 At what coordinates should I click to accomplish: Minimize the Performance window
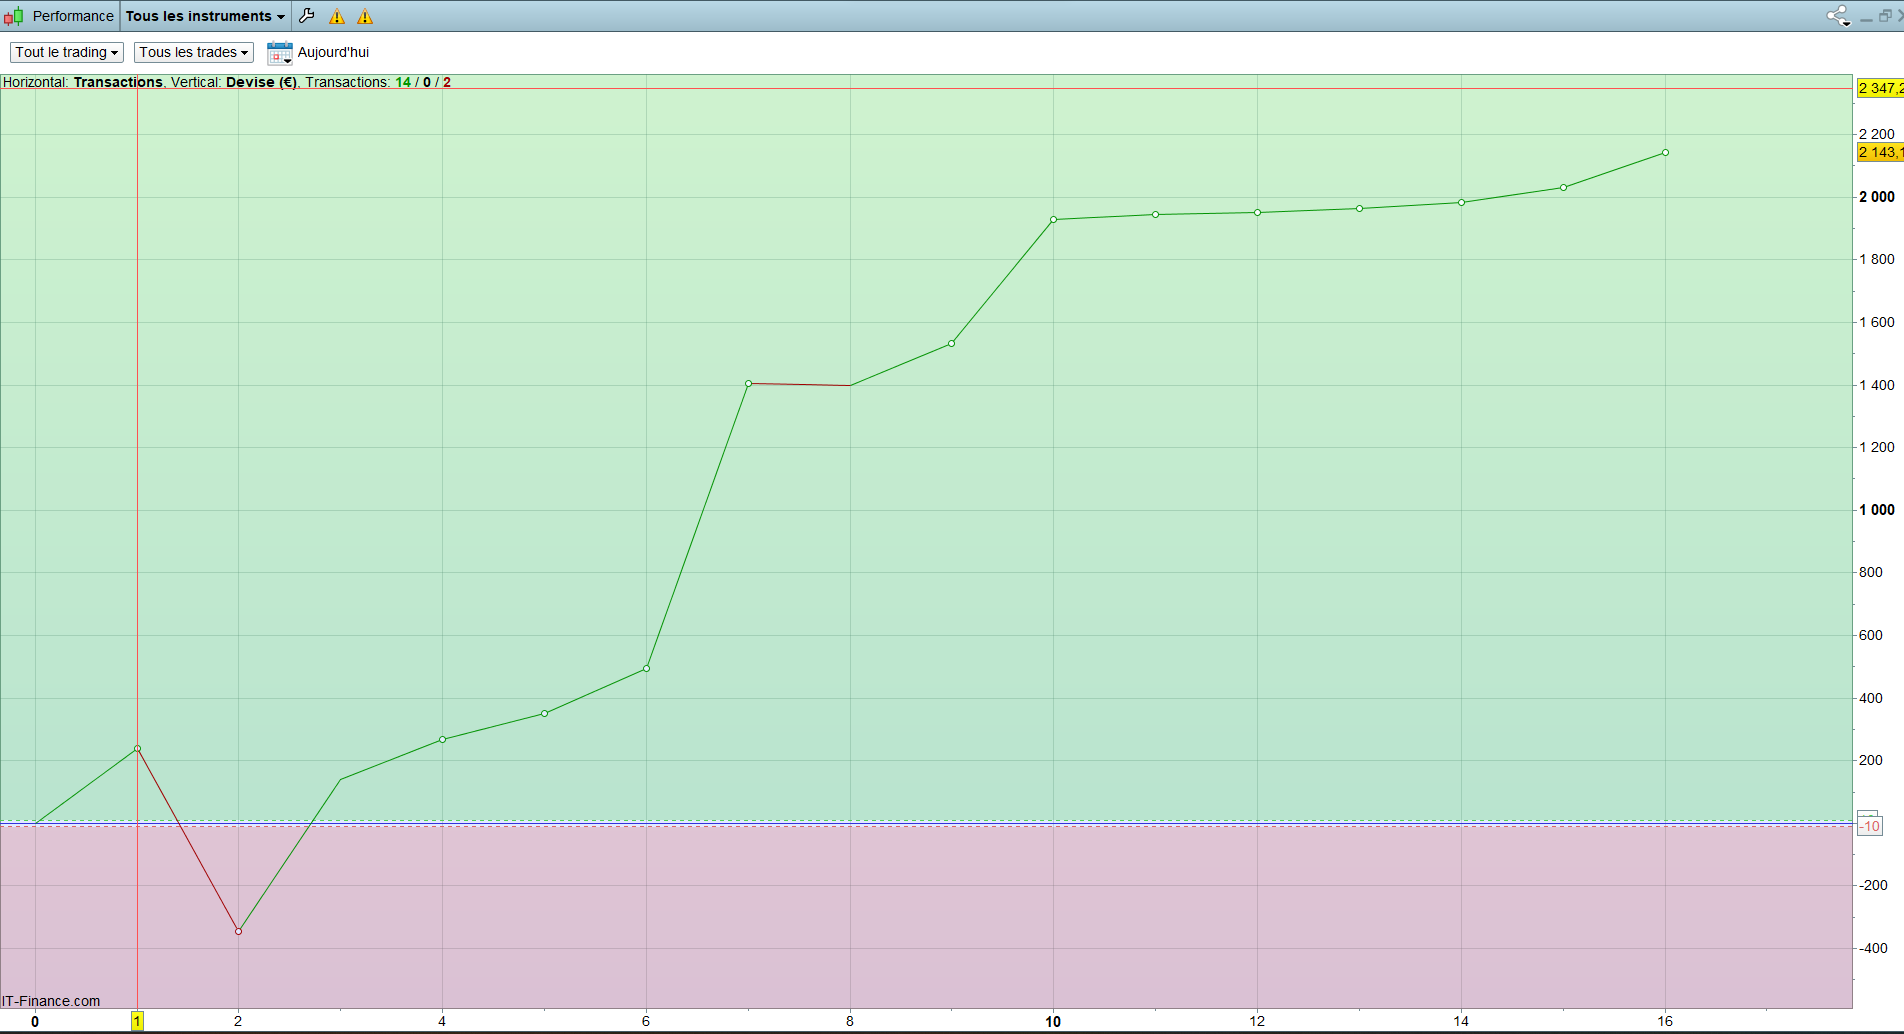[1866, 18]
